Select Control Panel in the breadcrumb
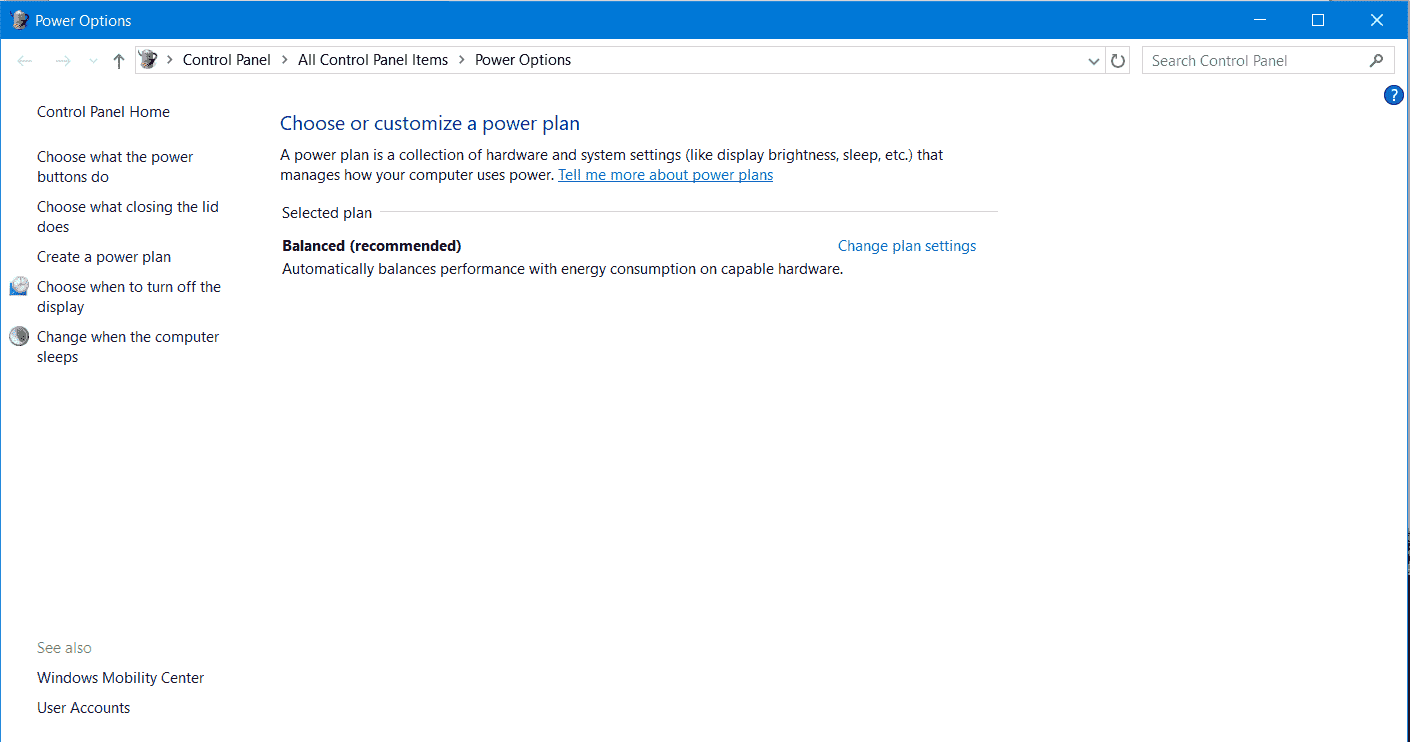This screenshot has width=1410, height=742. [x=227, y=60]
